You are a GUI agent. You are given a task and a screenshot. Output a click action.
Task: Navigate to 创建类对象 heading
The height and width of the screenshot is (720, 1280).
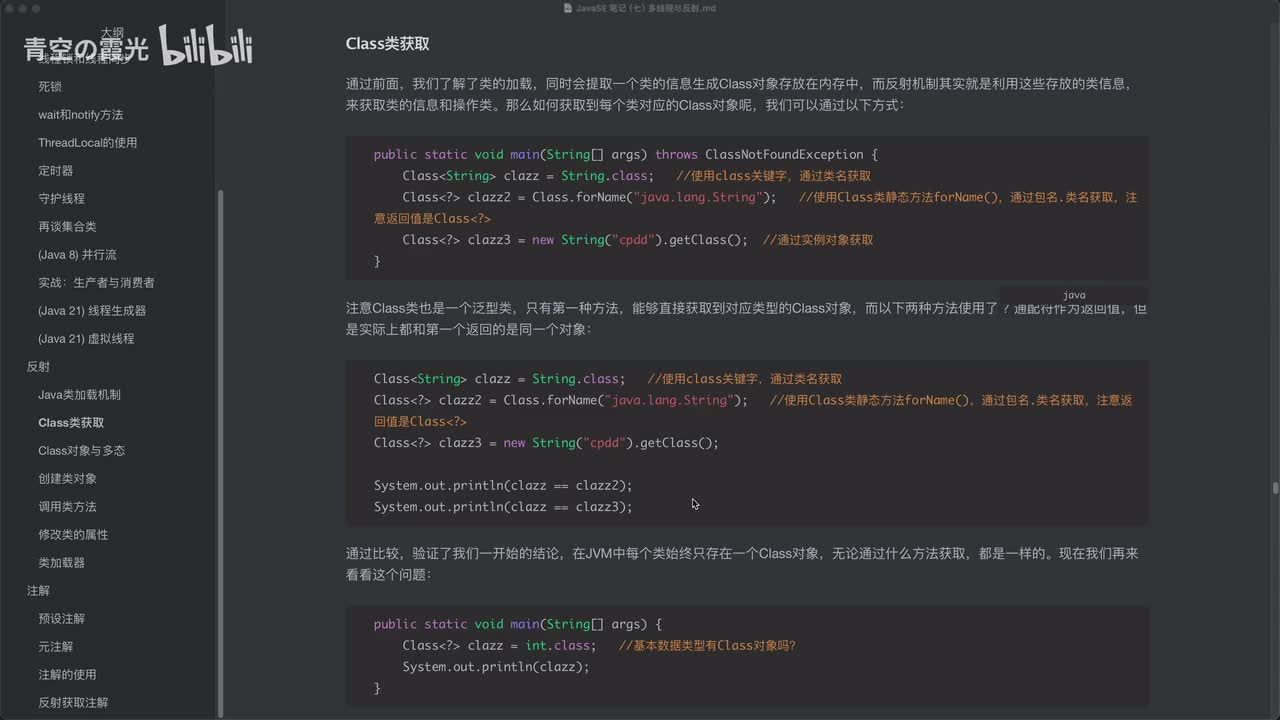[68, 479]
